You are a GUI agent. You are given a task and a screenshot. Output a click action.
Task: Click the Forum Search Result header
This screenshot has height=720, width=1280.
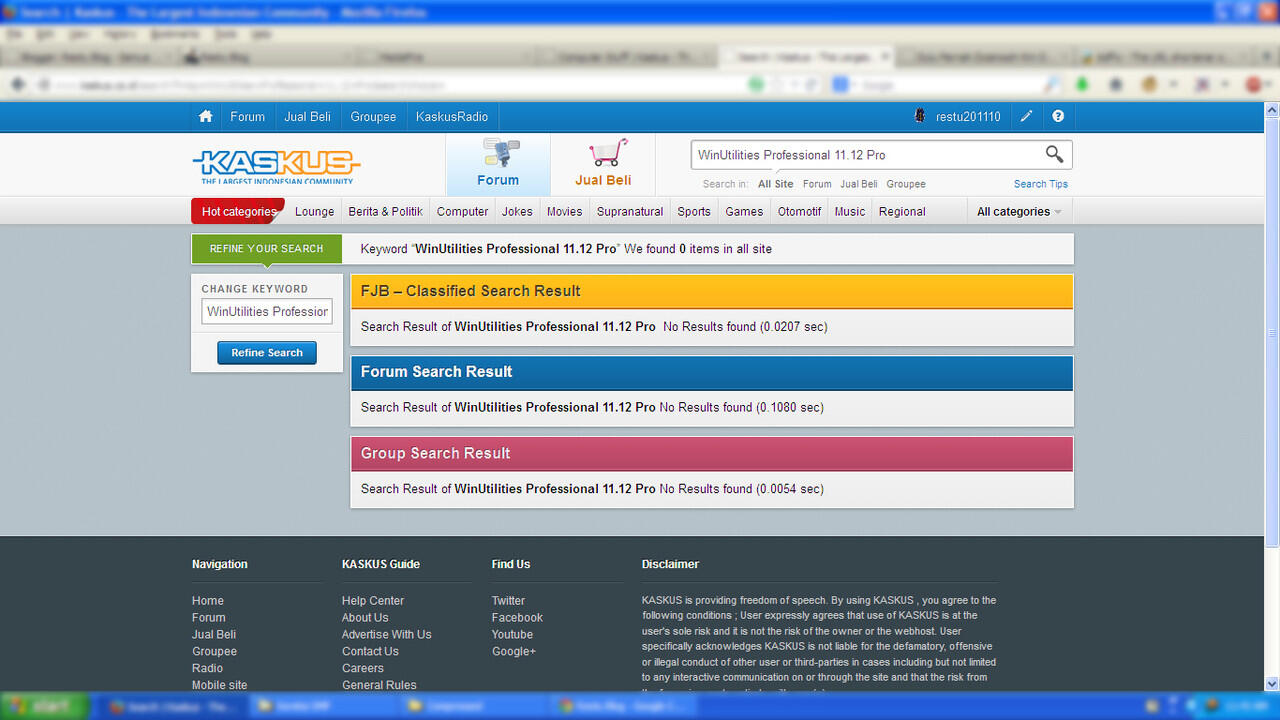coord(712,372)
